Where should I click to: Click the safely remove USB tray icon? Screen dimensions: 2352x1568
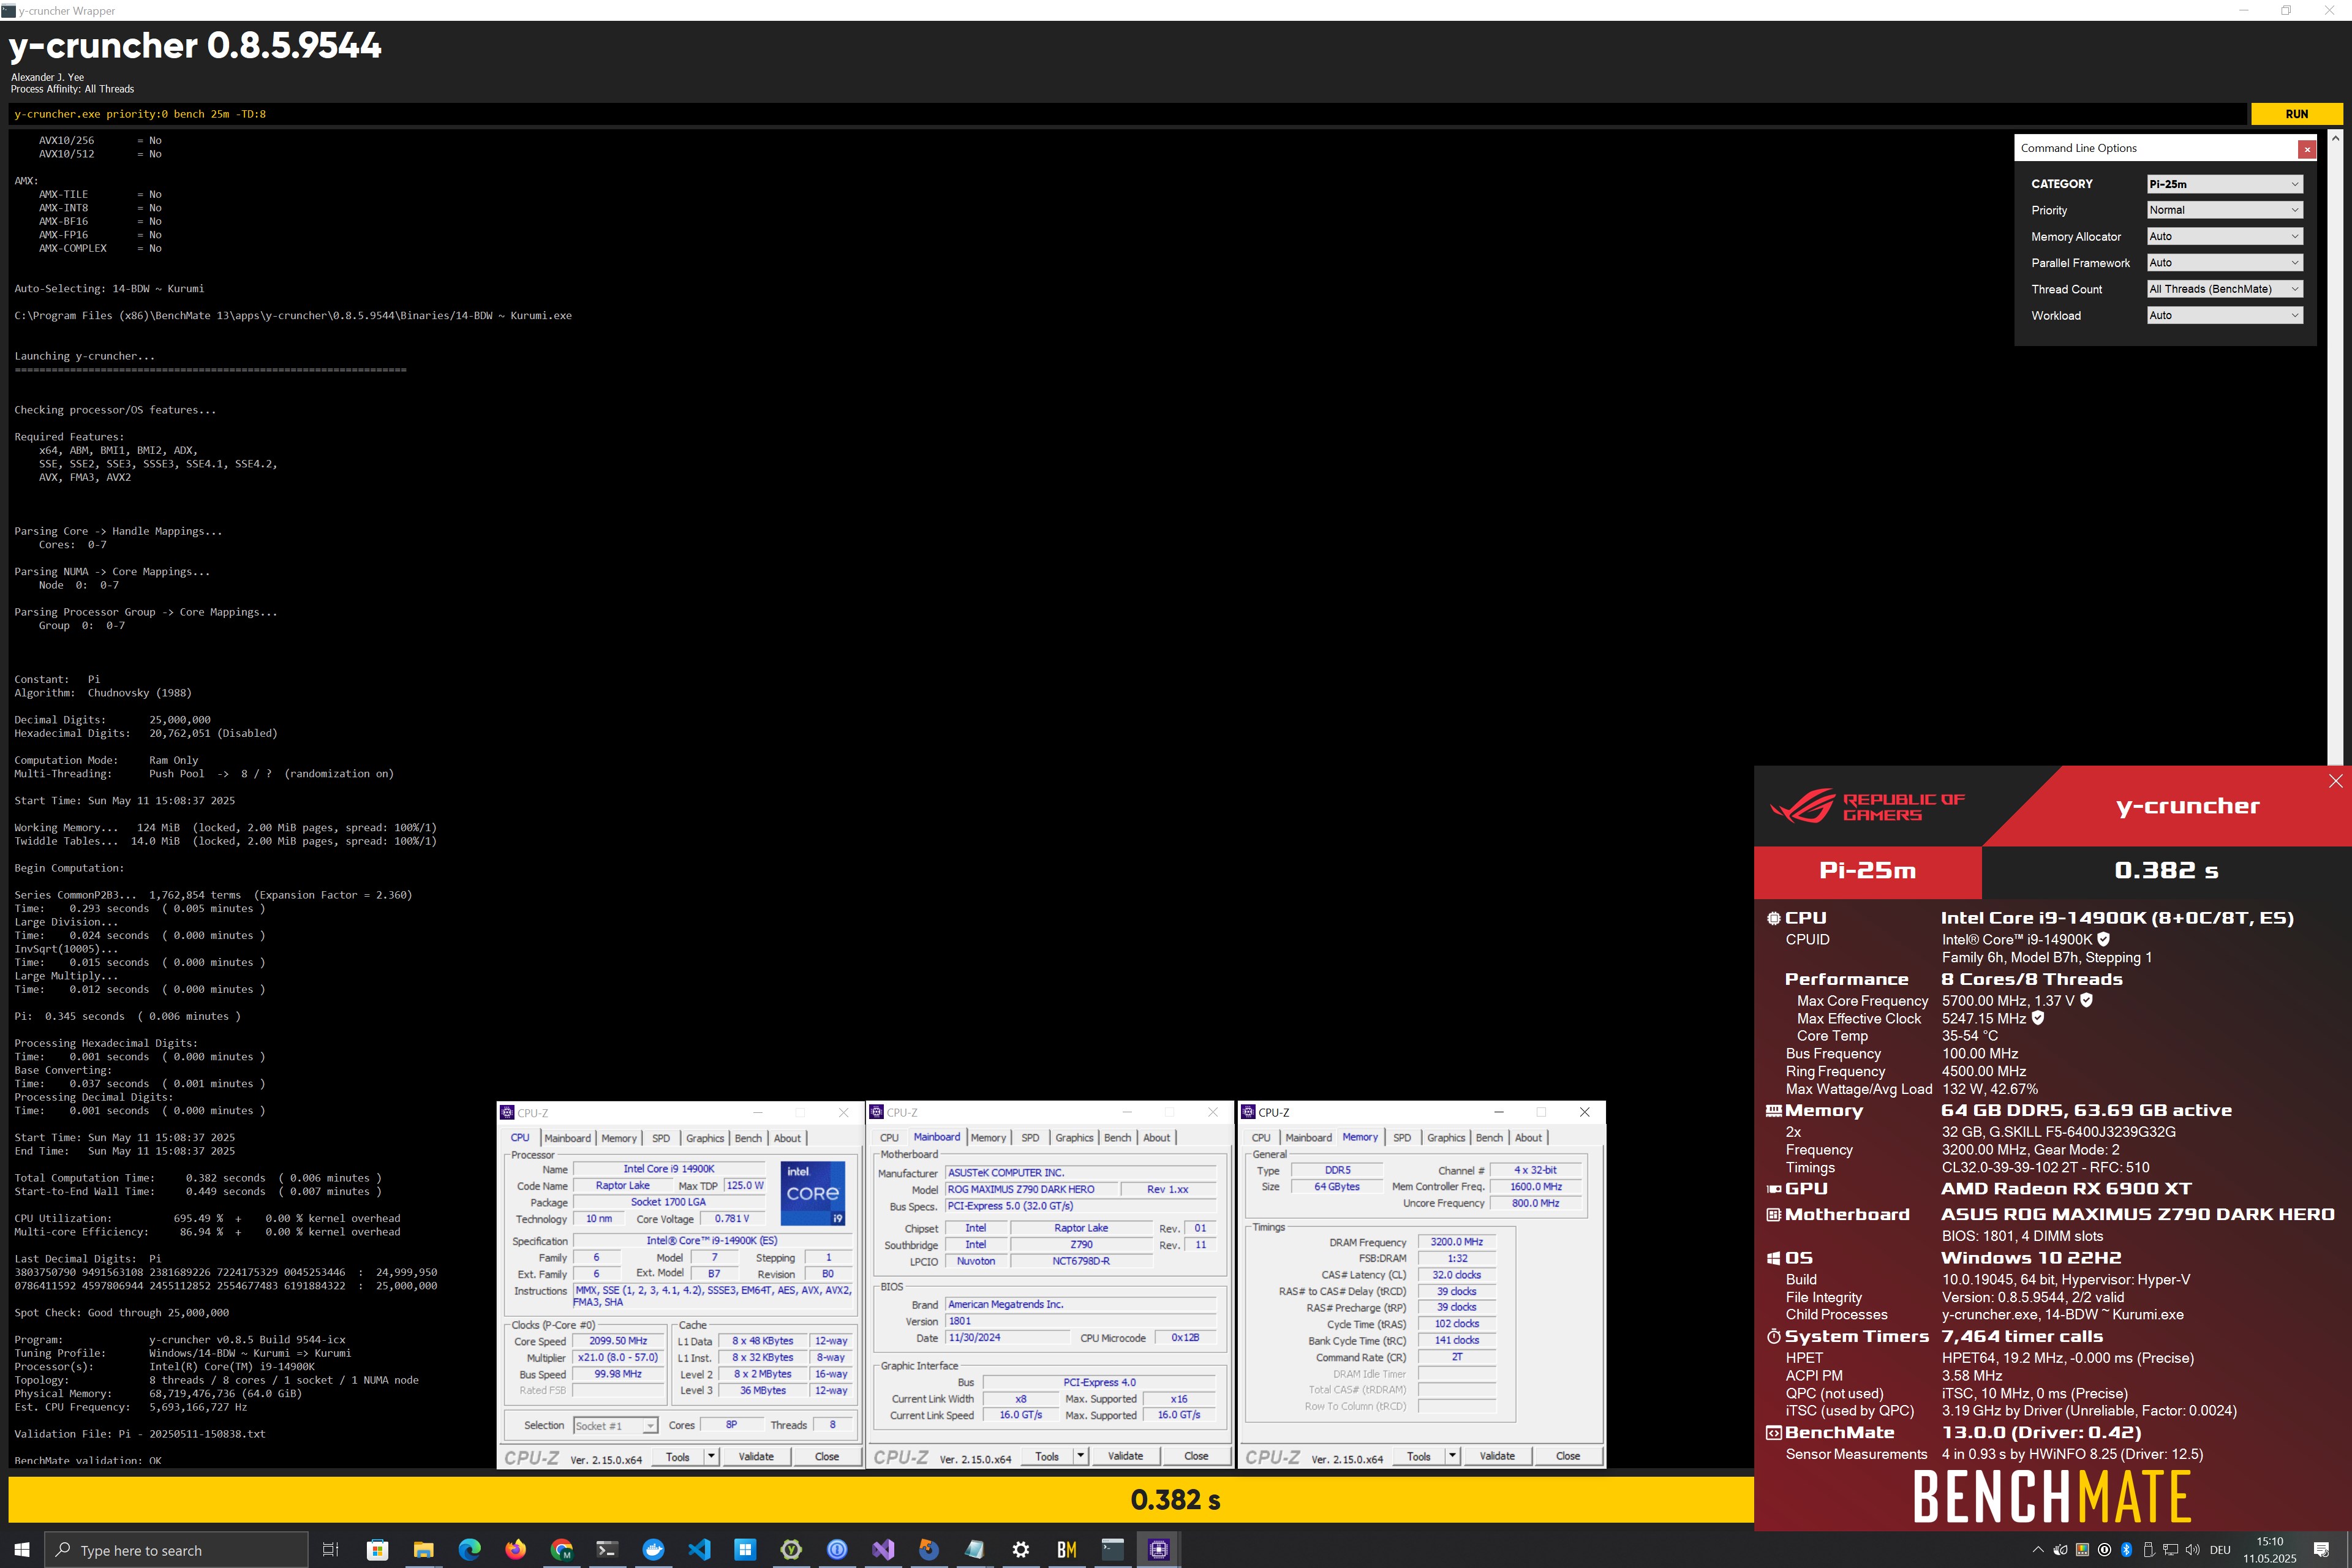[x=2148, y=1550]
